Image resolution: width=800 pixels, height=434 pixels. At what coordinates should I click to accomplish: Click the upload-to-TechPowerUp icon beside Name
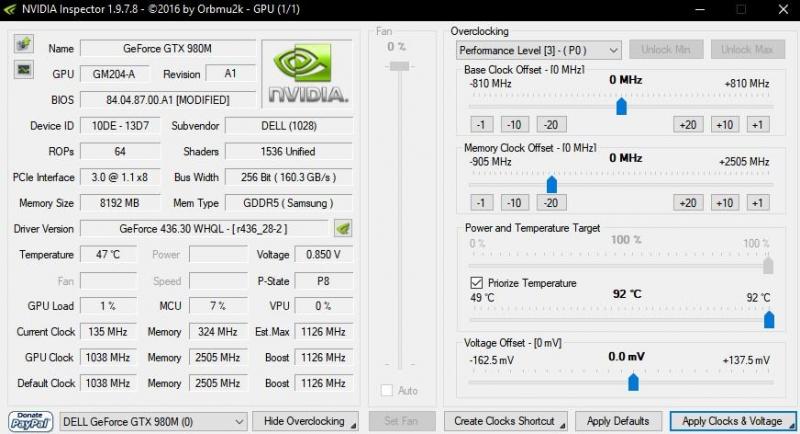tap(23, 44)
